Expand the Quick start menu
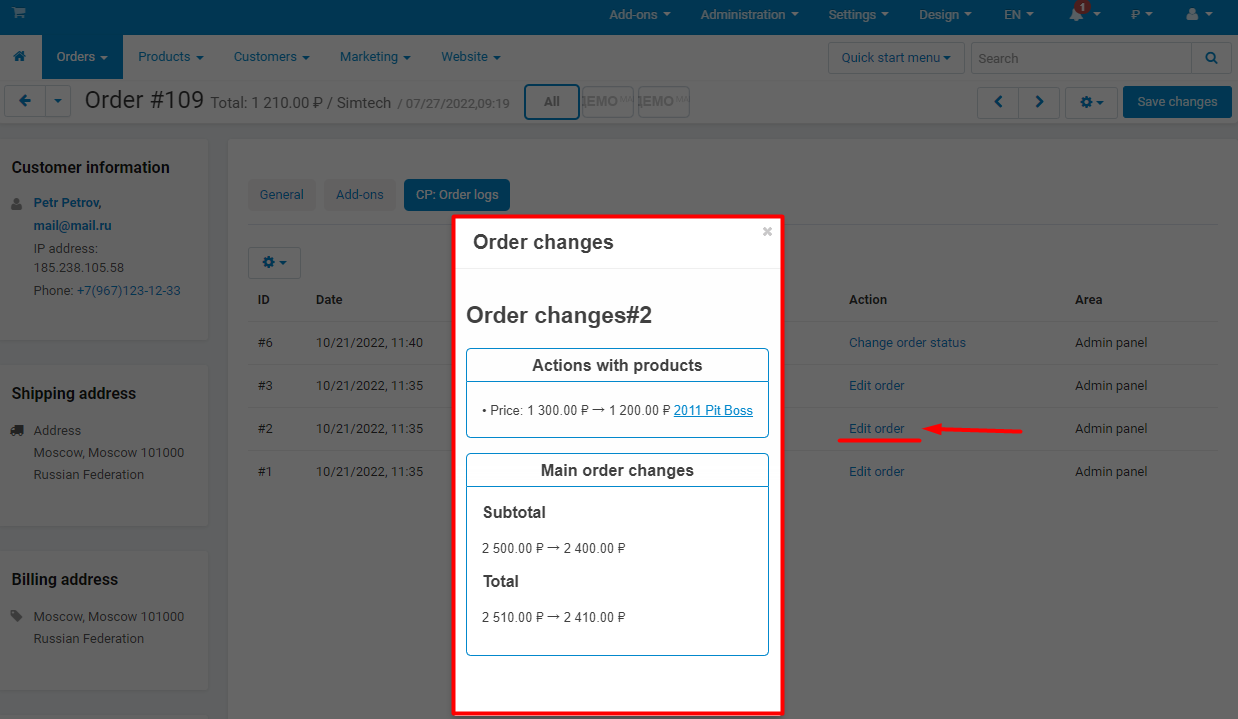 pyautogui.click(x=896, y=58)
